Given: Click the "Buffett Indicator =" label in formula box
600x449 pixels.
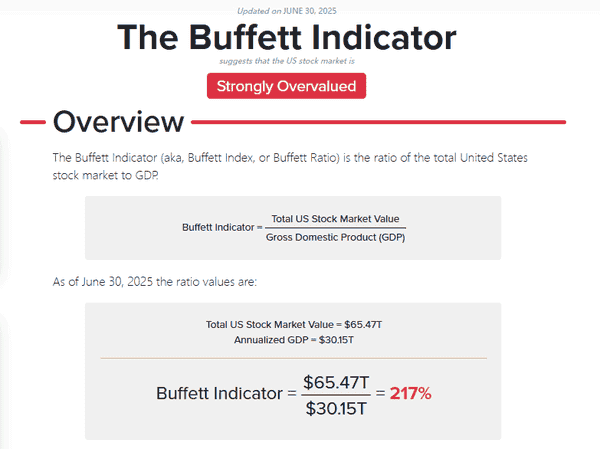Looking at the screenshot, I should point(221,227).
